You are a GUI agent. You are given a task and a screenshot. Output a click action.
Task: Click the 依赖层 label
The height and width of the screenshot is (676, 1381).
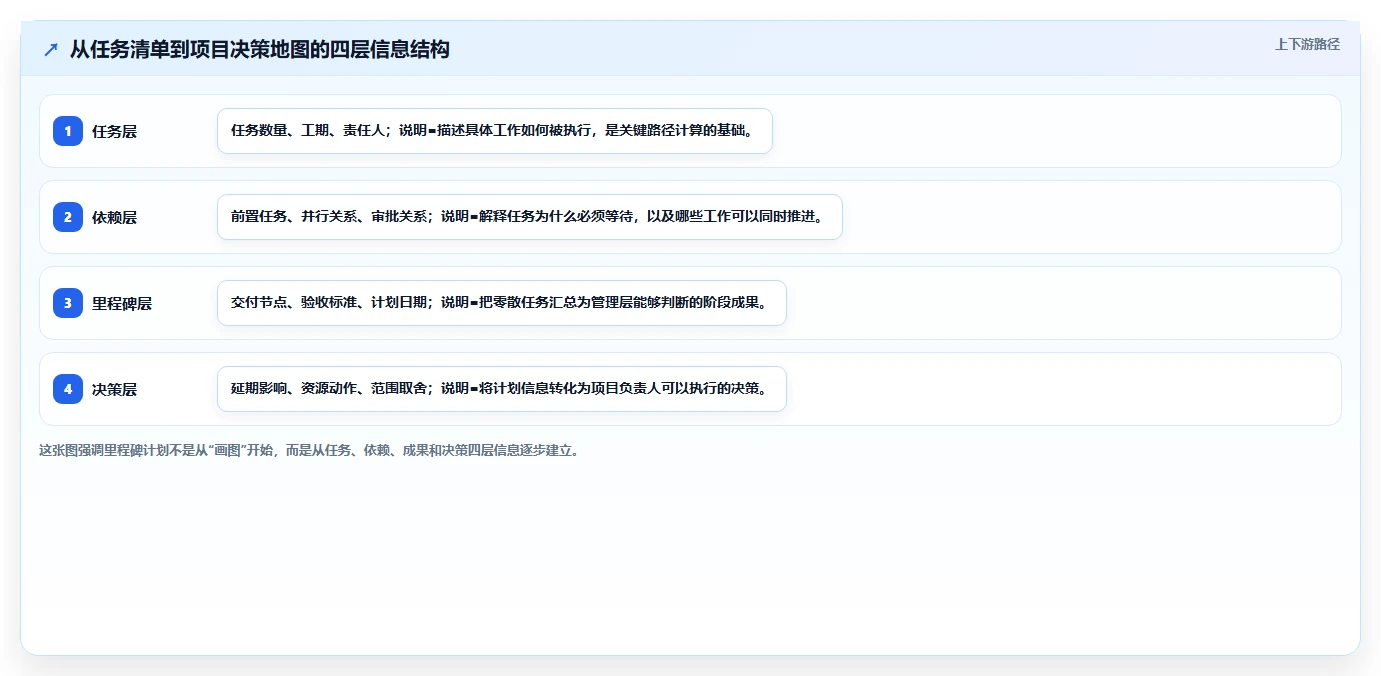(114, 217)
